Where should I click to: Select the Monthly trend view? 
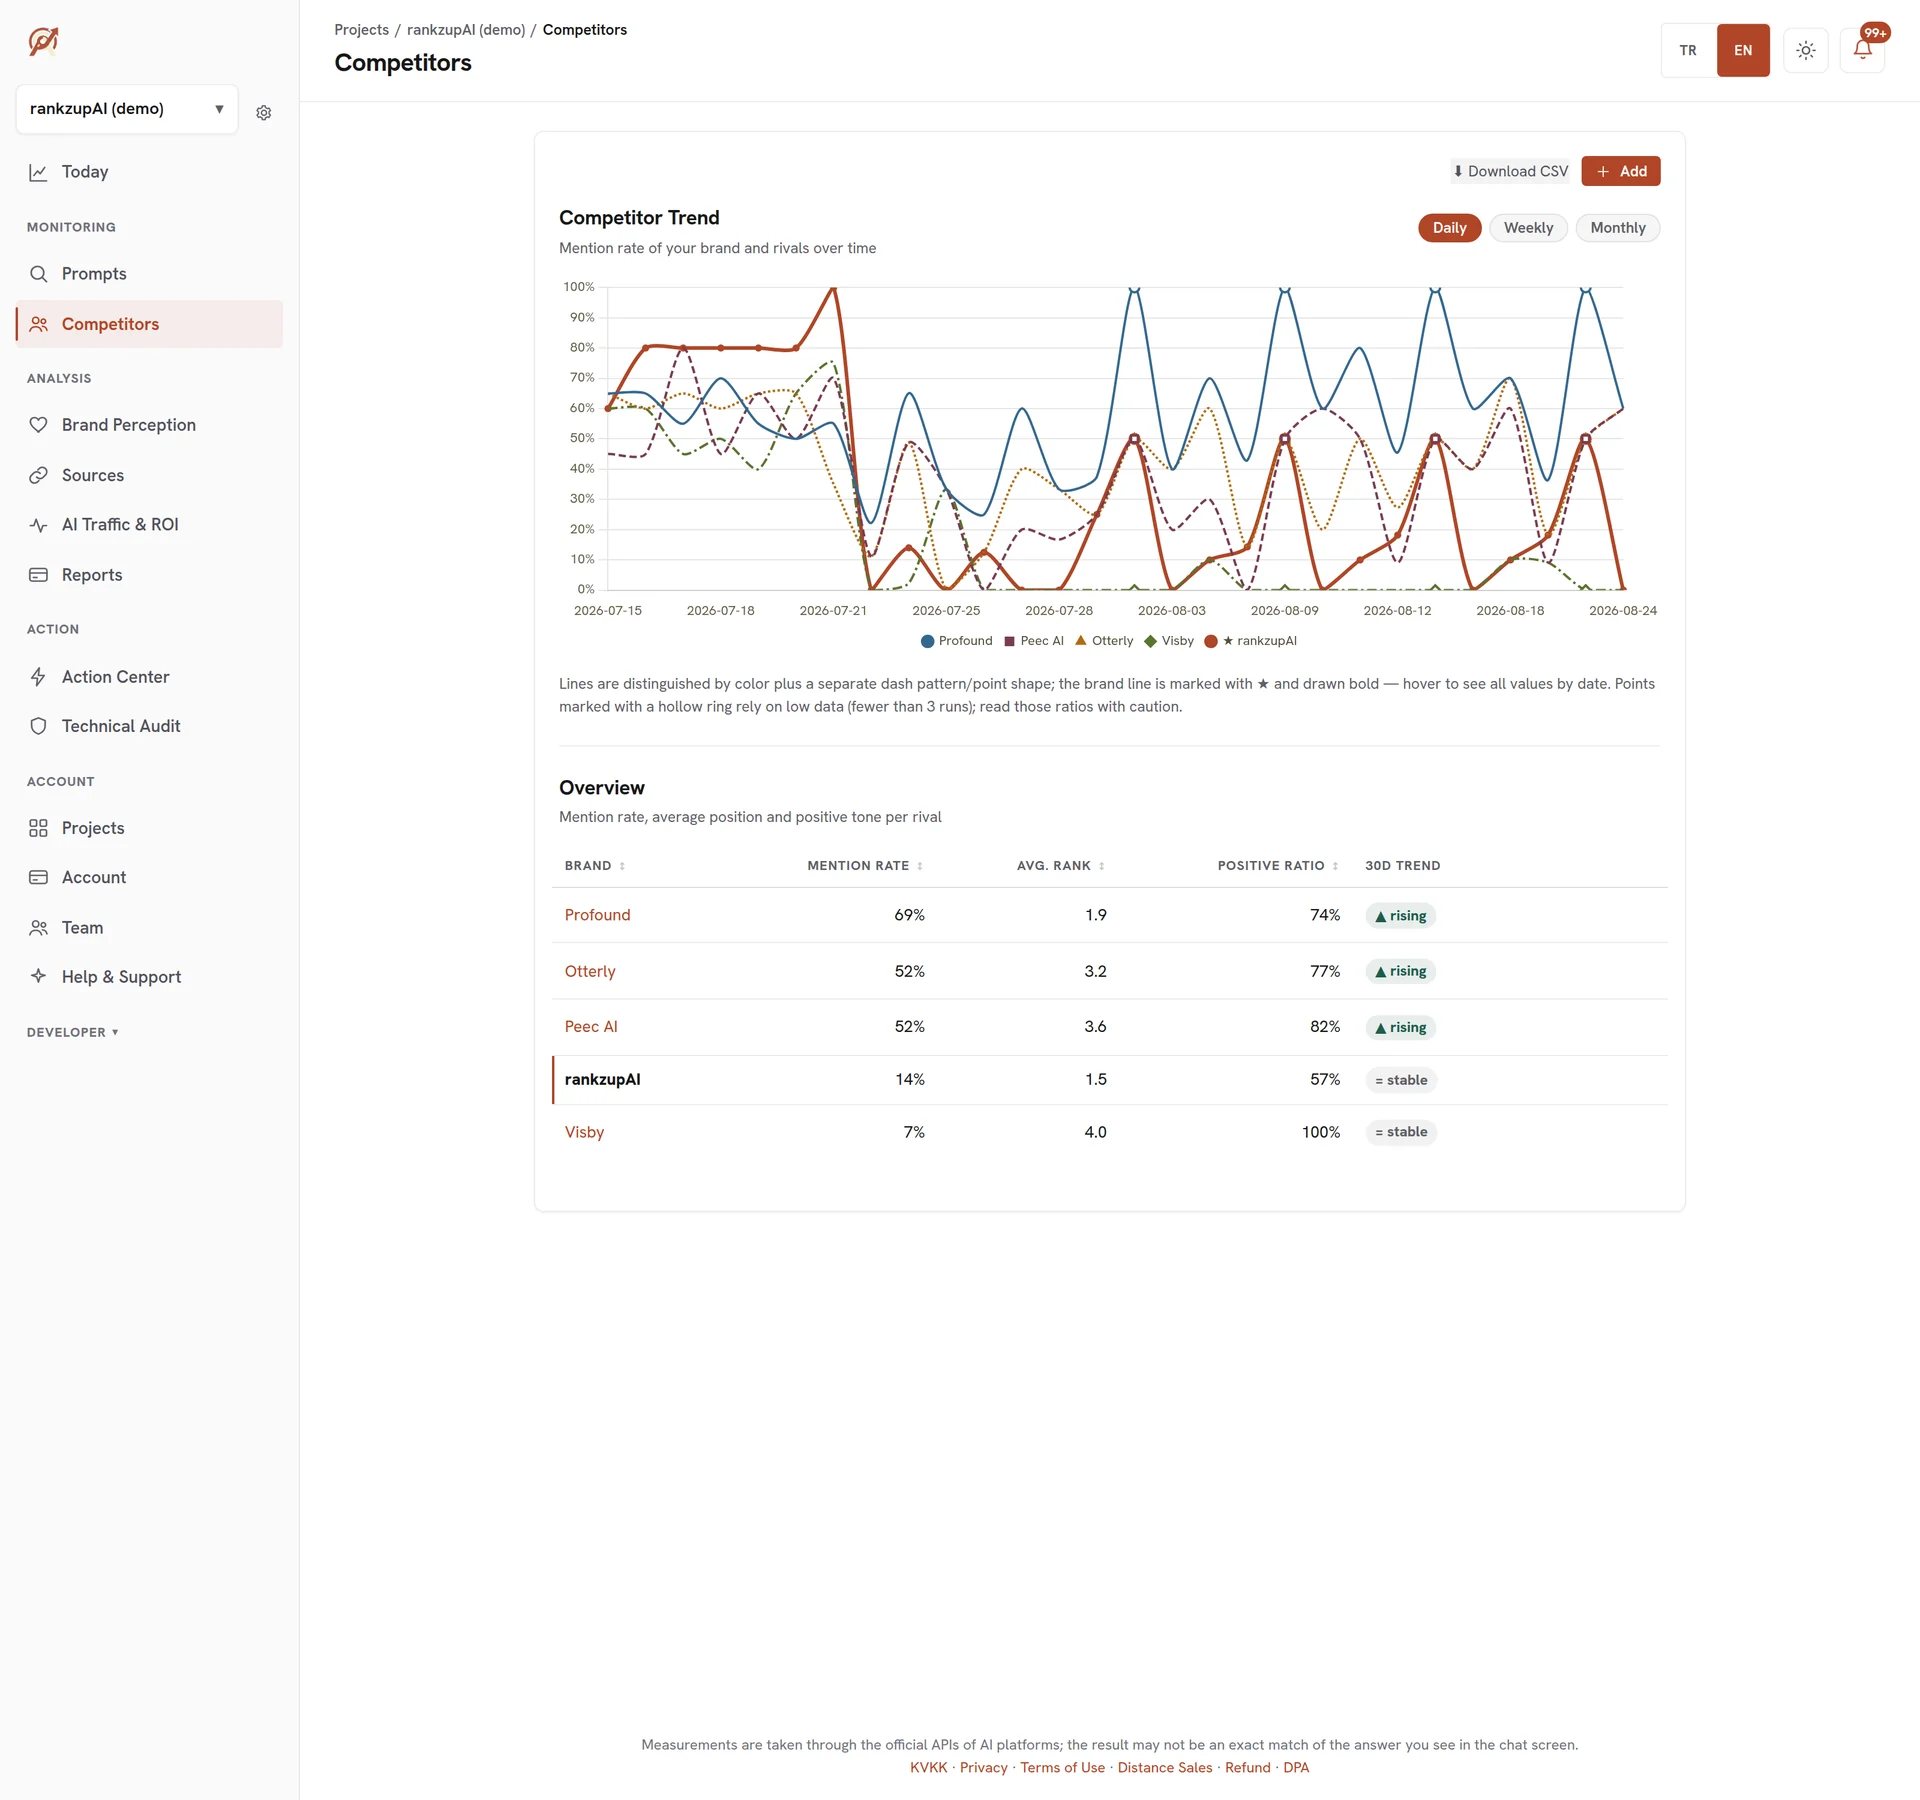point(1617,228)
